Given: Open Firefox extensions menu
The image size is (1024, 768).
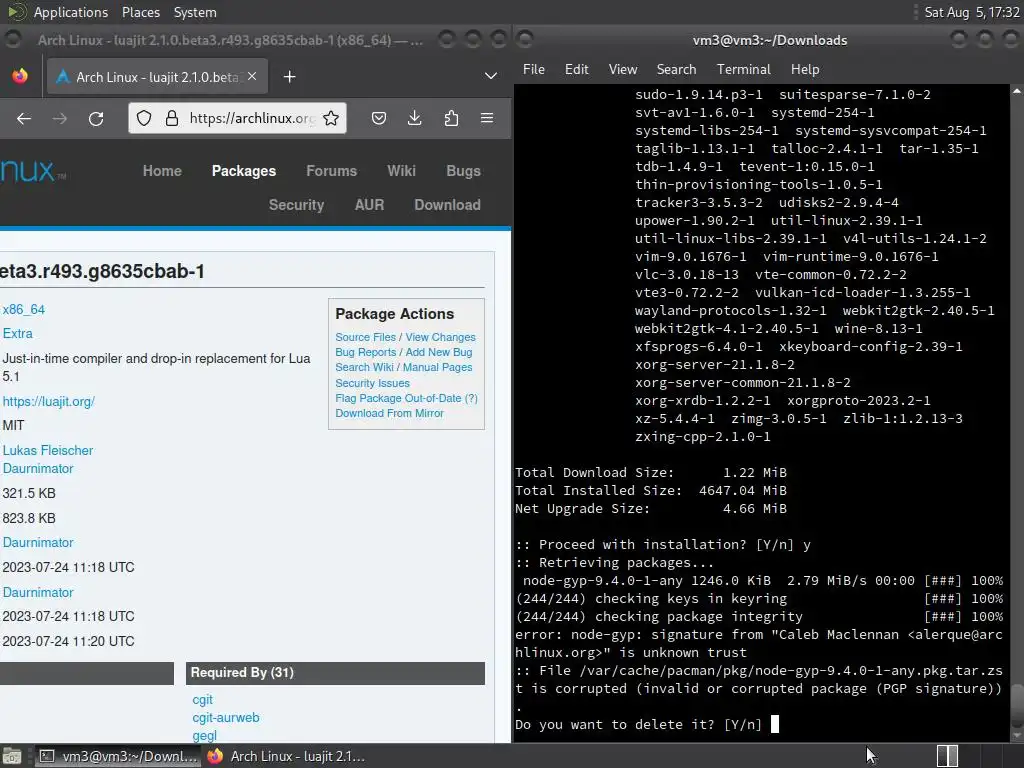Looking at the screenshot, I should 451,118.
